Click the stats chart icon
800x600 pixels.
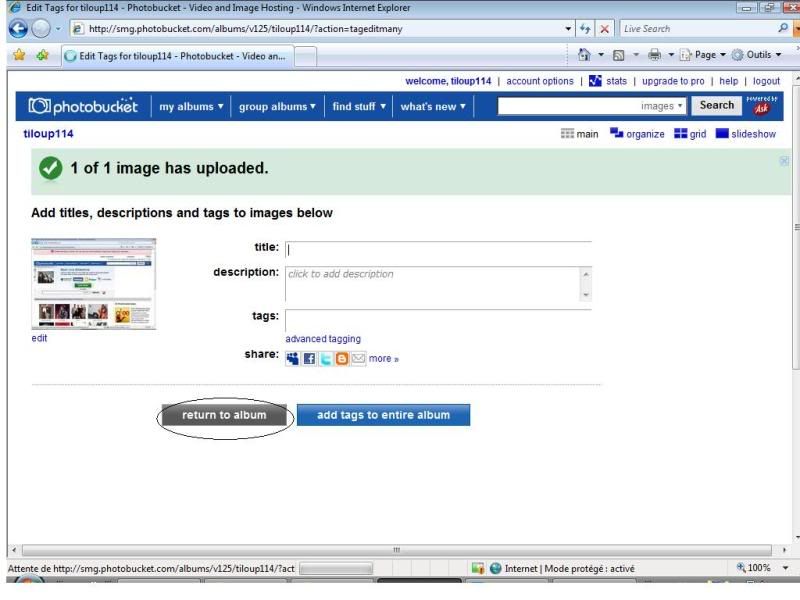595,81
